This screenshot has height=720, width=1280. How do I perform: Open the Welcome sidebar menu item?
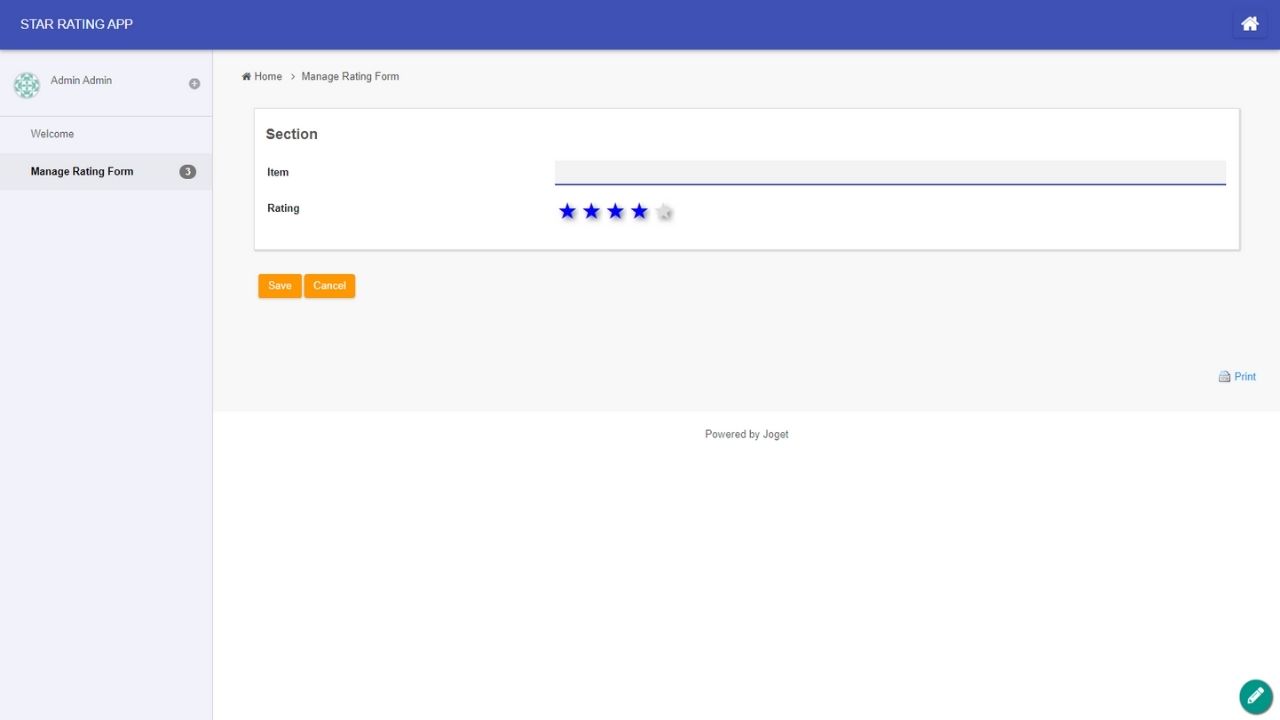click(52, 134)
